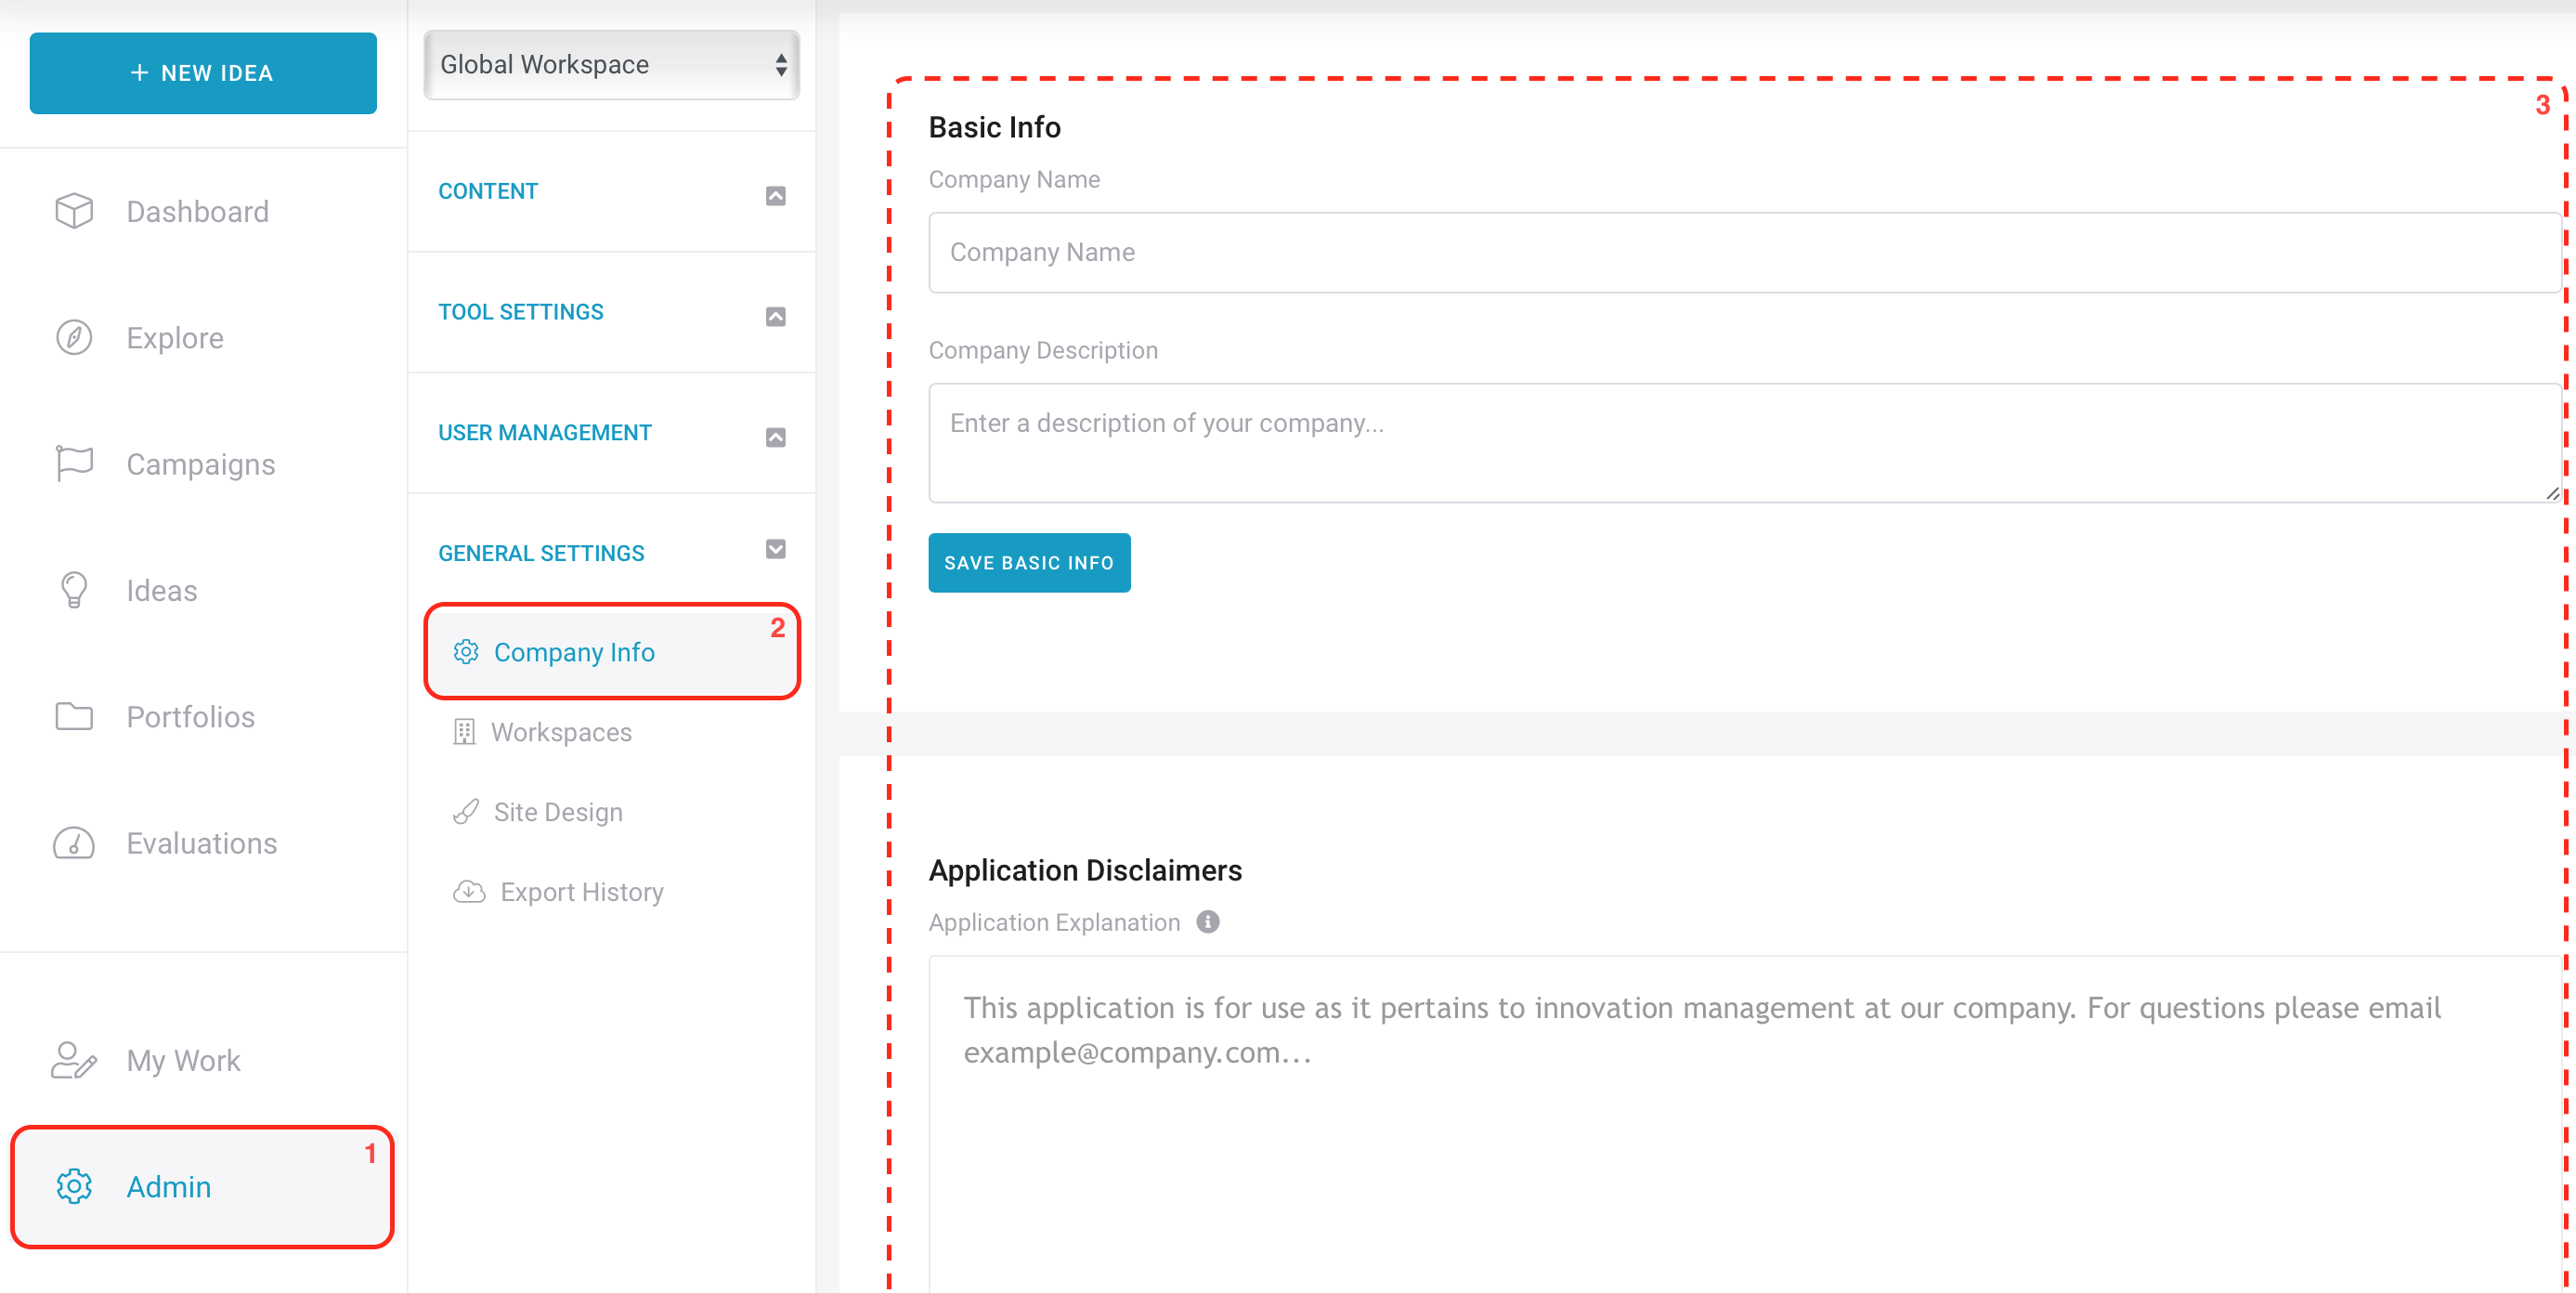Click the Admin gear icon

tap(74, 1186)
